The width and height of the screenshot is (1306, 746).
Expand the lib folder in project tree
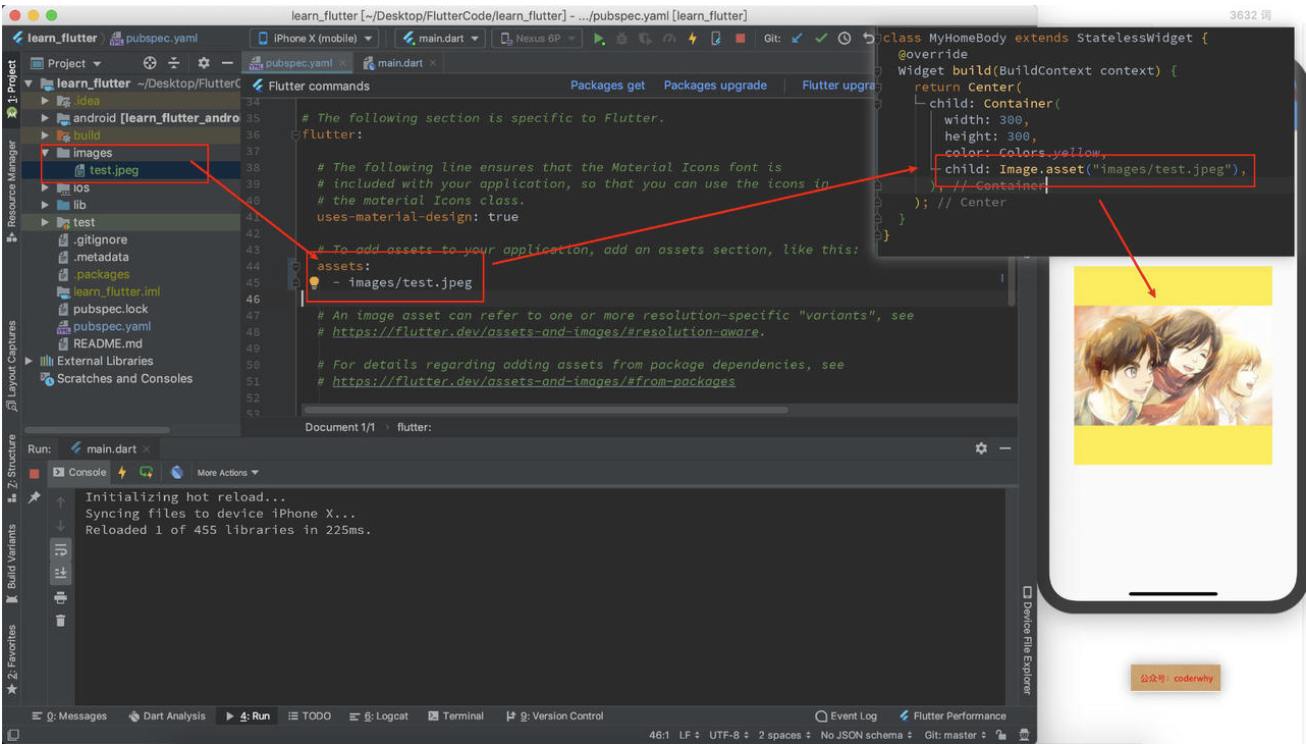pyautogui.click(x=46, y=205)
